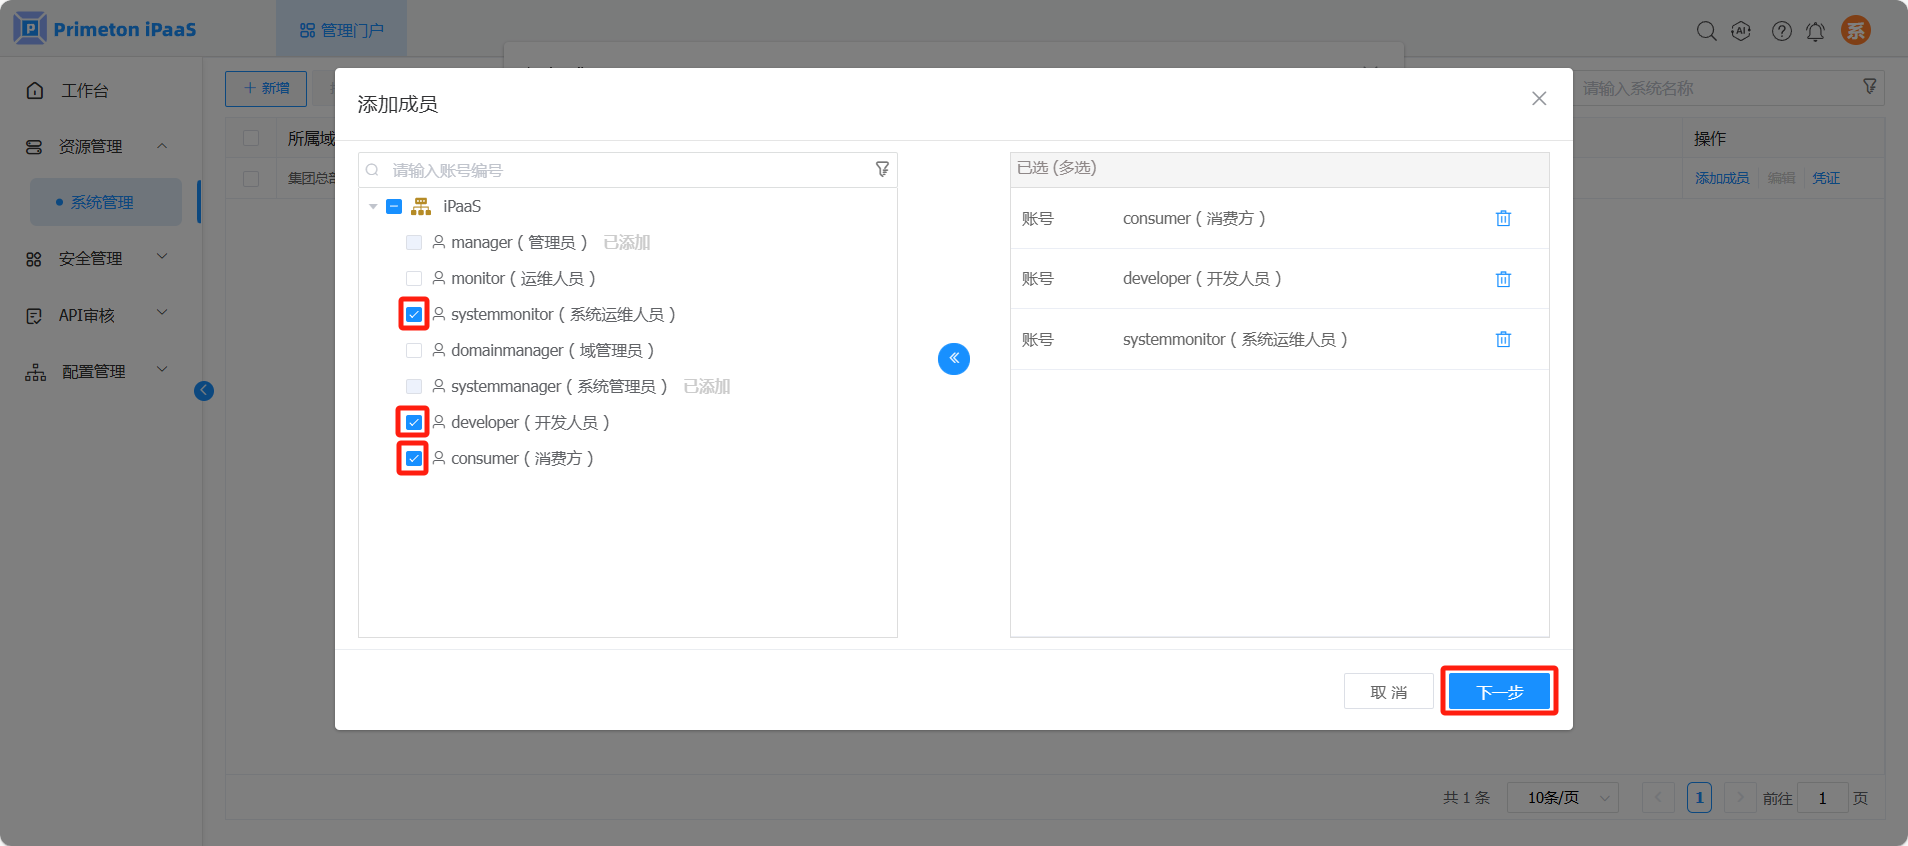Check the monitor (运维人员) checkbox
1908x846 pixels.
(x=414, y=279)
